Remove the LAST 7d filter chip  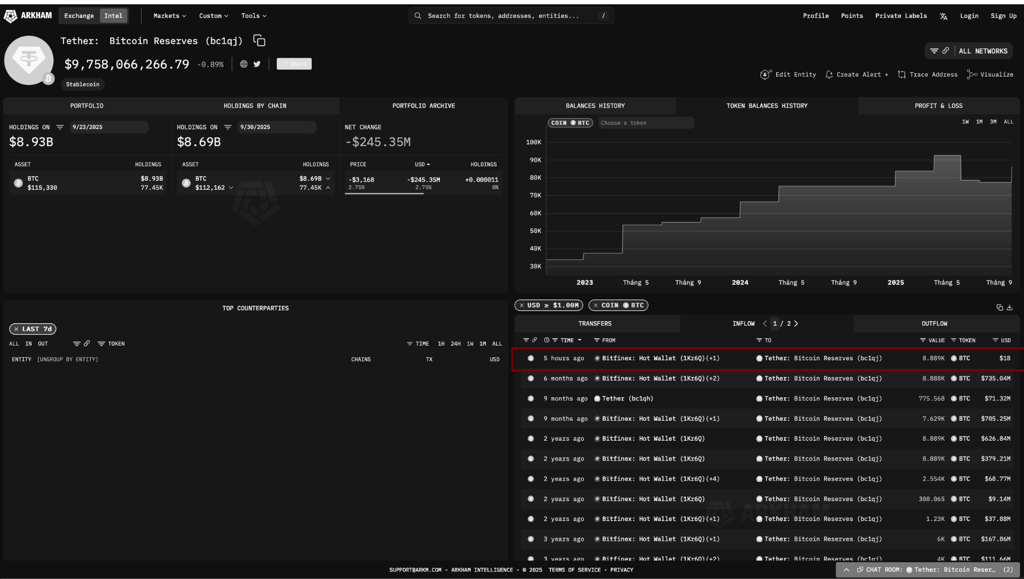[x=16, y=329]
